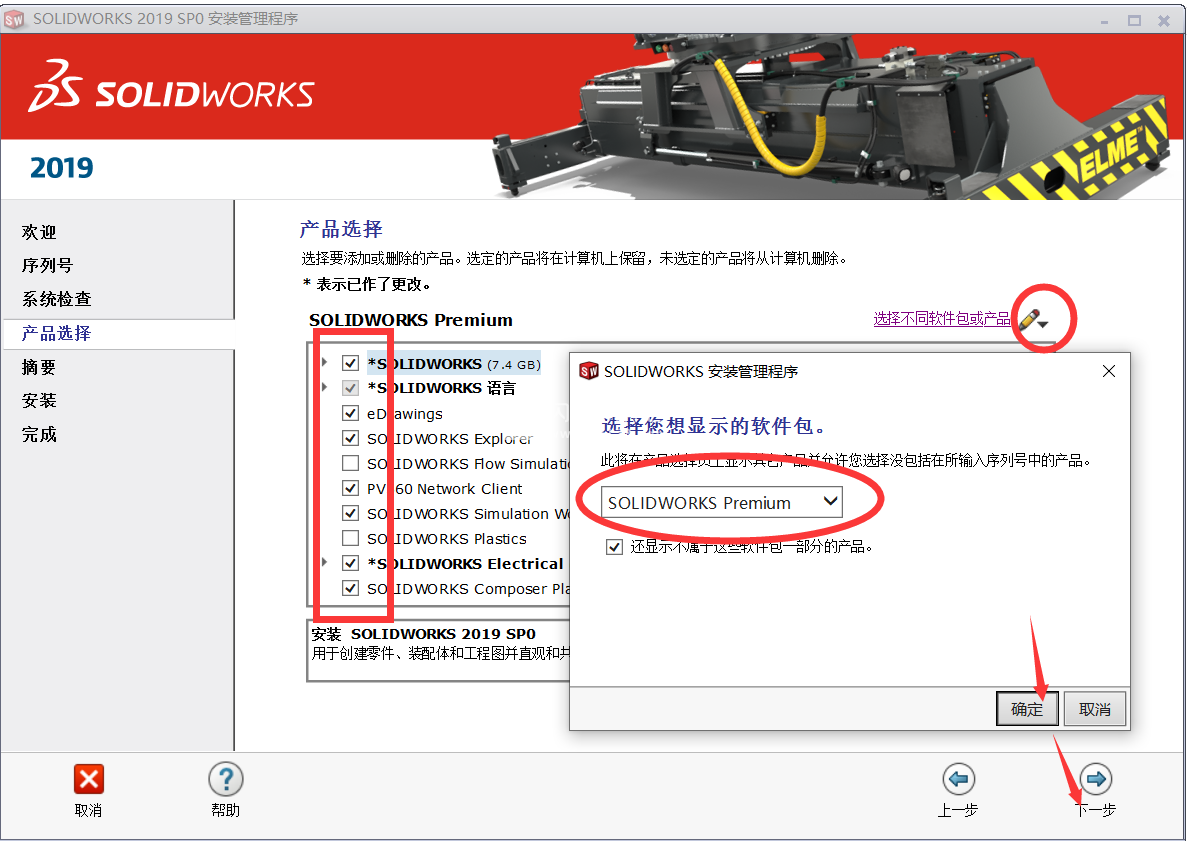Enable the SOLIDWORKS Flow Simulation checkbox
1187x841 pixels.
pyautogui.click(x=350, y=463)
